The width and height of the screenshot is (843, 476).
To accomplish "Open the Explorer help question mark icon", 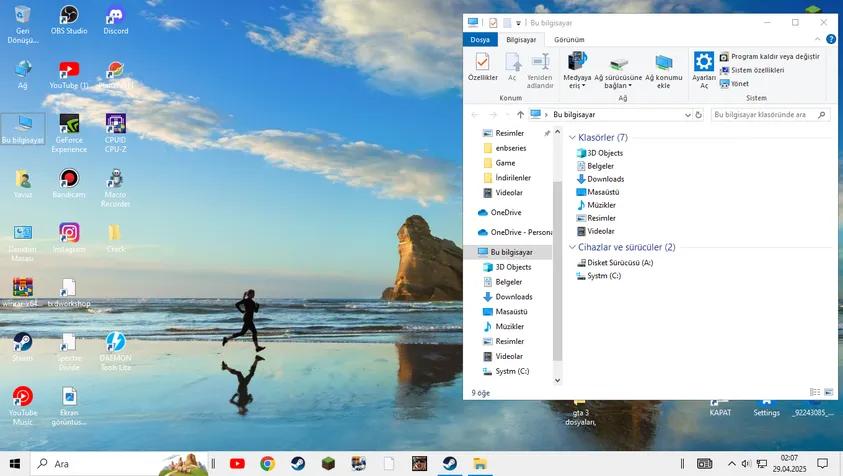I will point(831,39).
